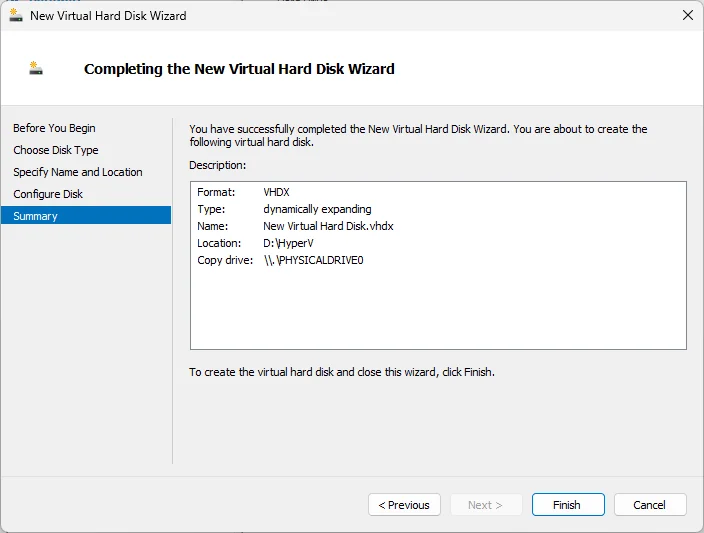The image size is (704, 533).
Task: Go back with the Previous button
Action: (x=404, y=505)
